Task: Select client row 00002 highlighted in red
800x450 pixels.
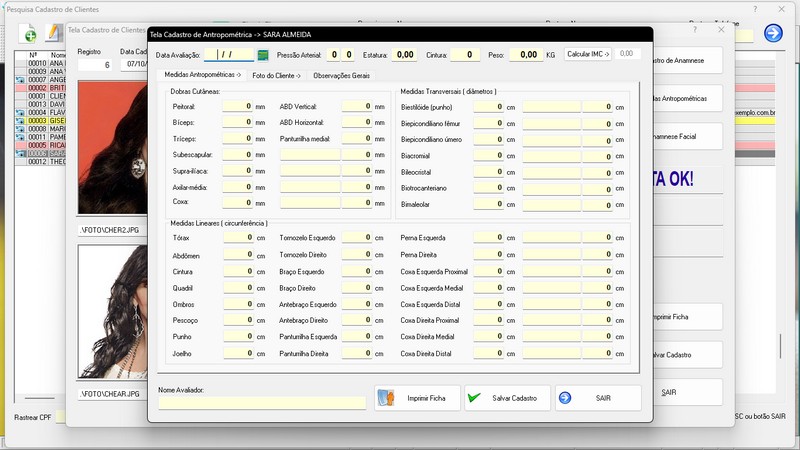Action: (x=41, y=88)
